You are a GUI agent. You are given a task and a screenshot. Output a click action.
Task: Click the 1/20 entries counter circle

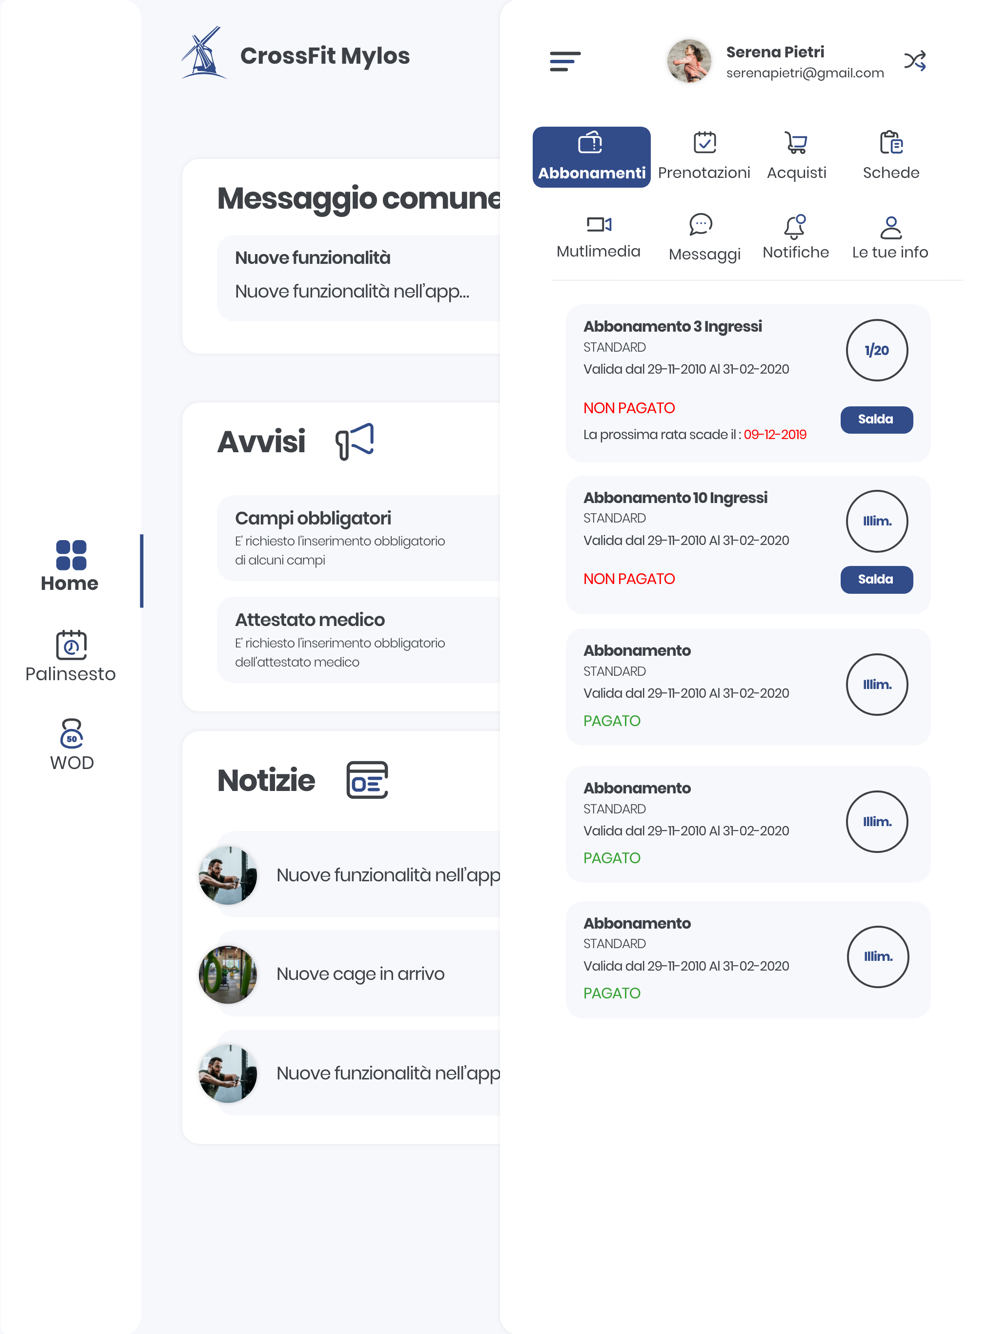coord(877,351)
